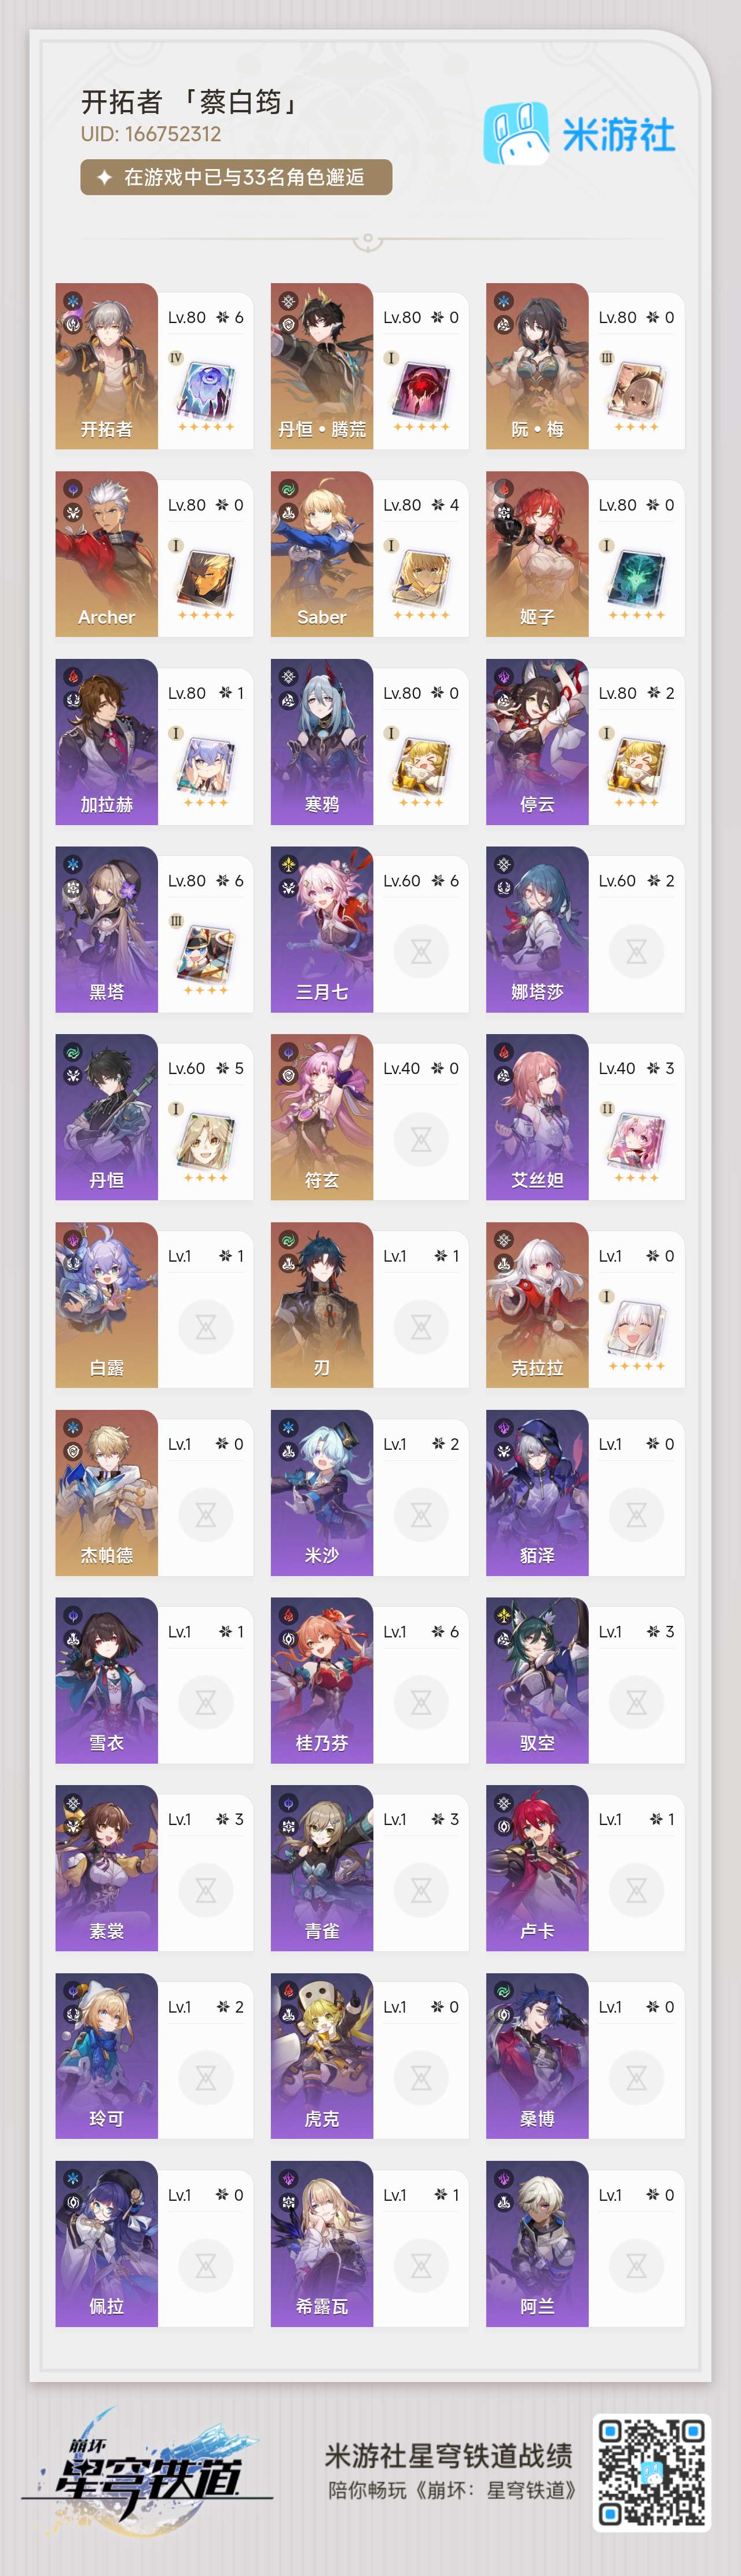Click the UID 166752312 text
741x2576 pixels.
pos(151,134)
